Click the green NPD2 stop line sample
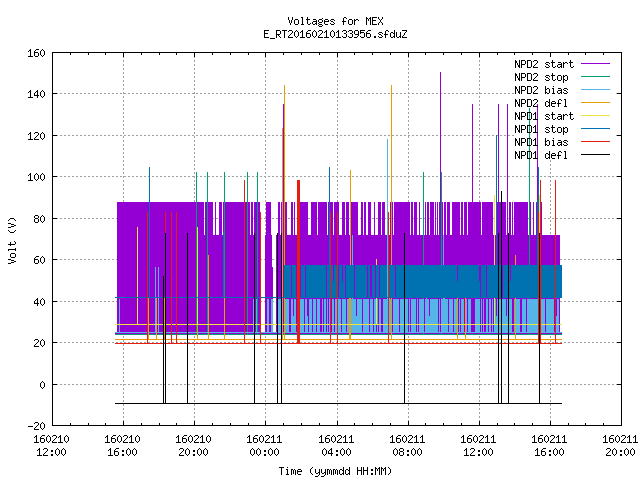640x480 pixels. [596, 77]
